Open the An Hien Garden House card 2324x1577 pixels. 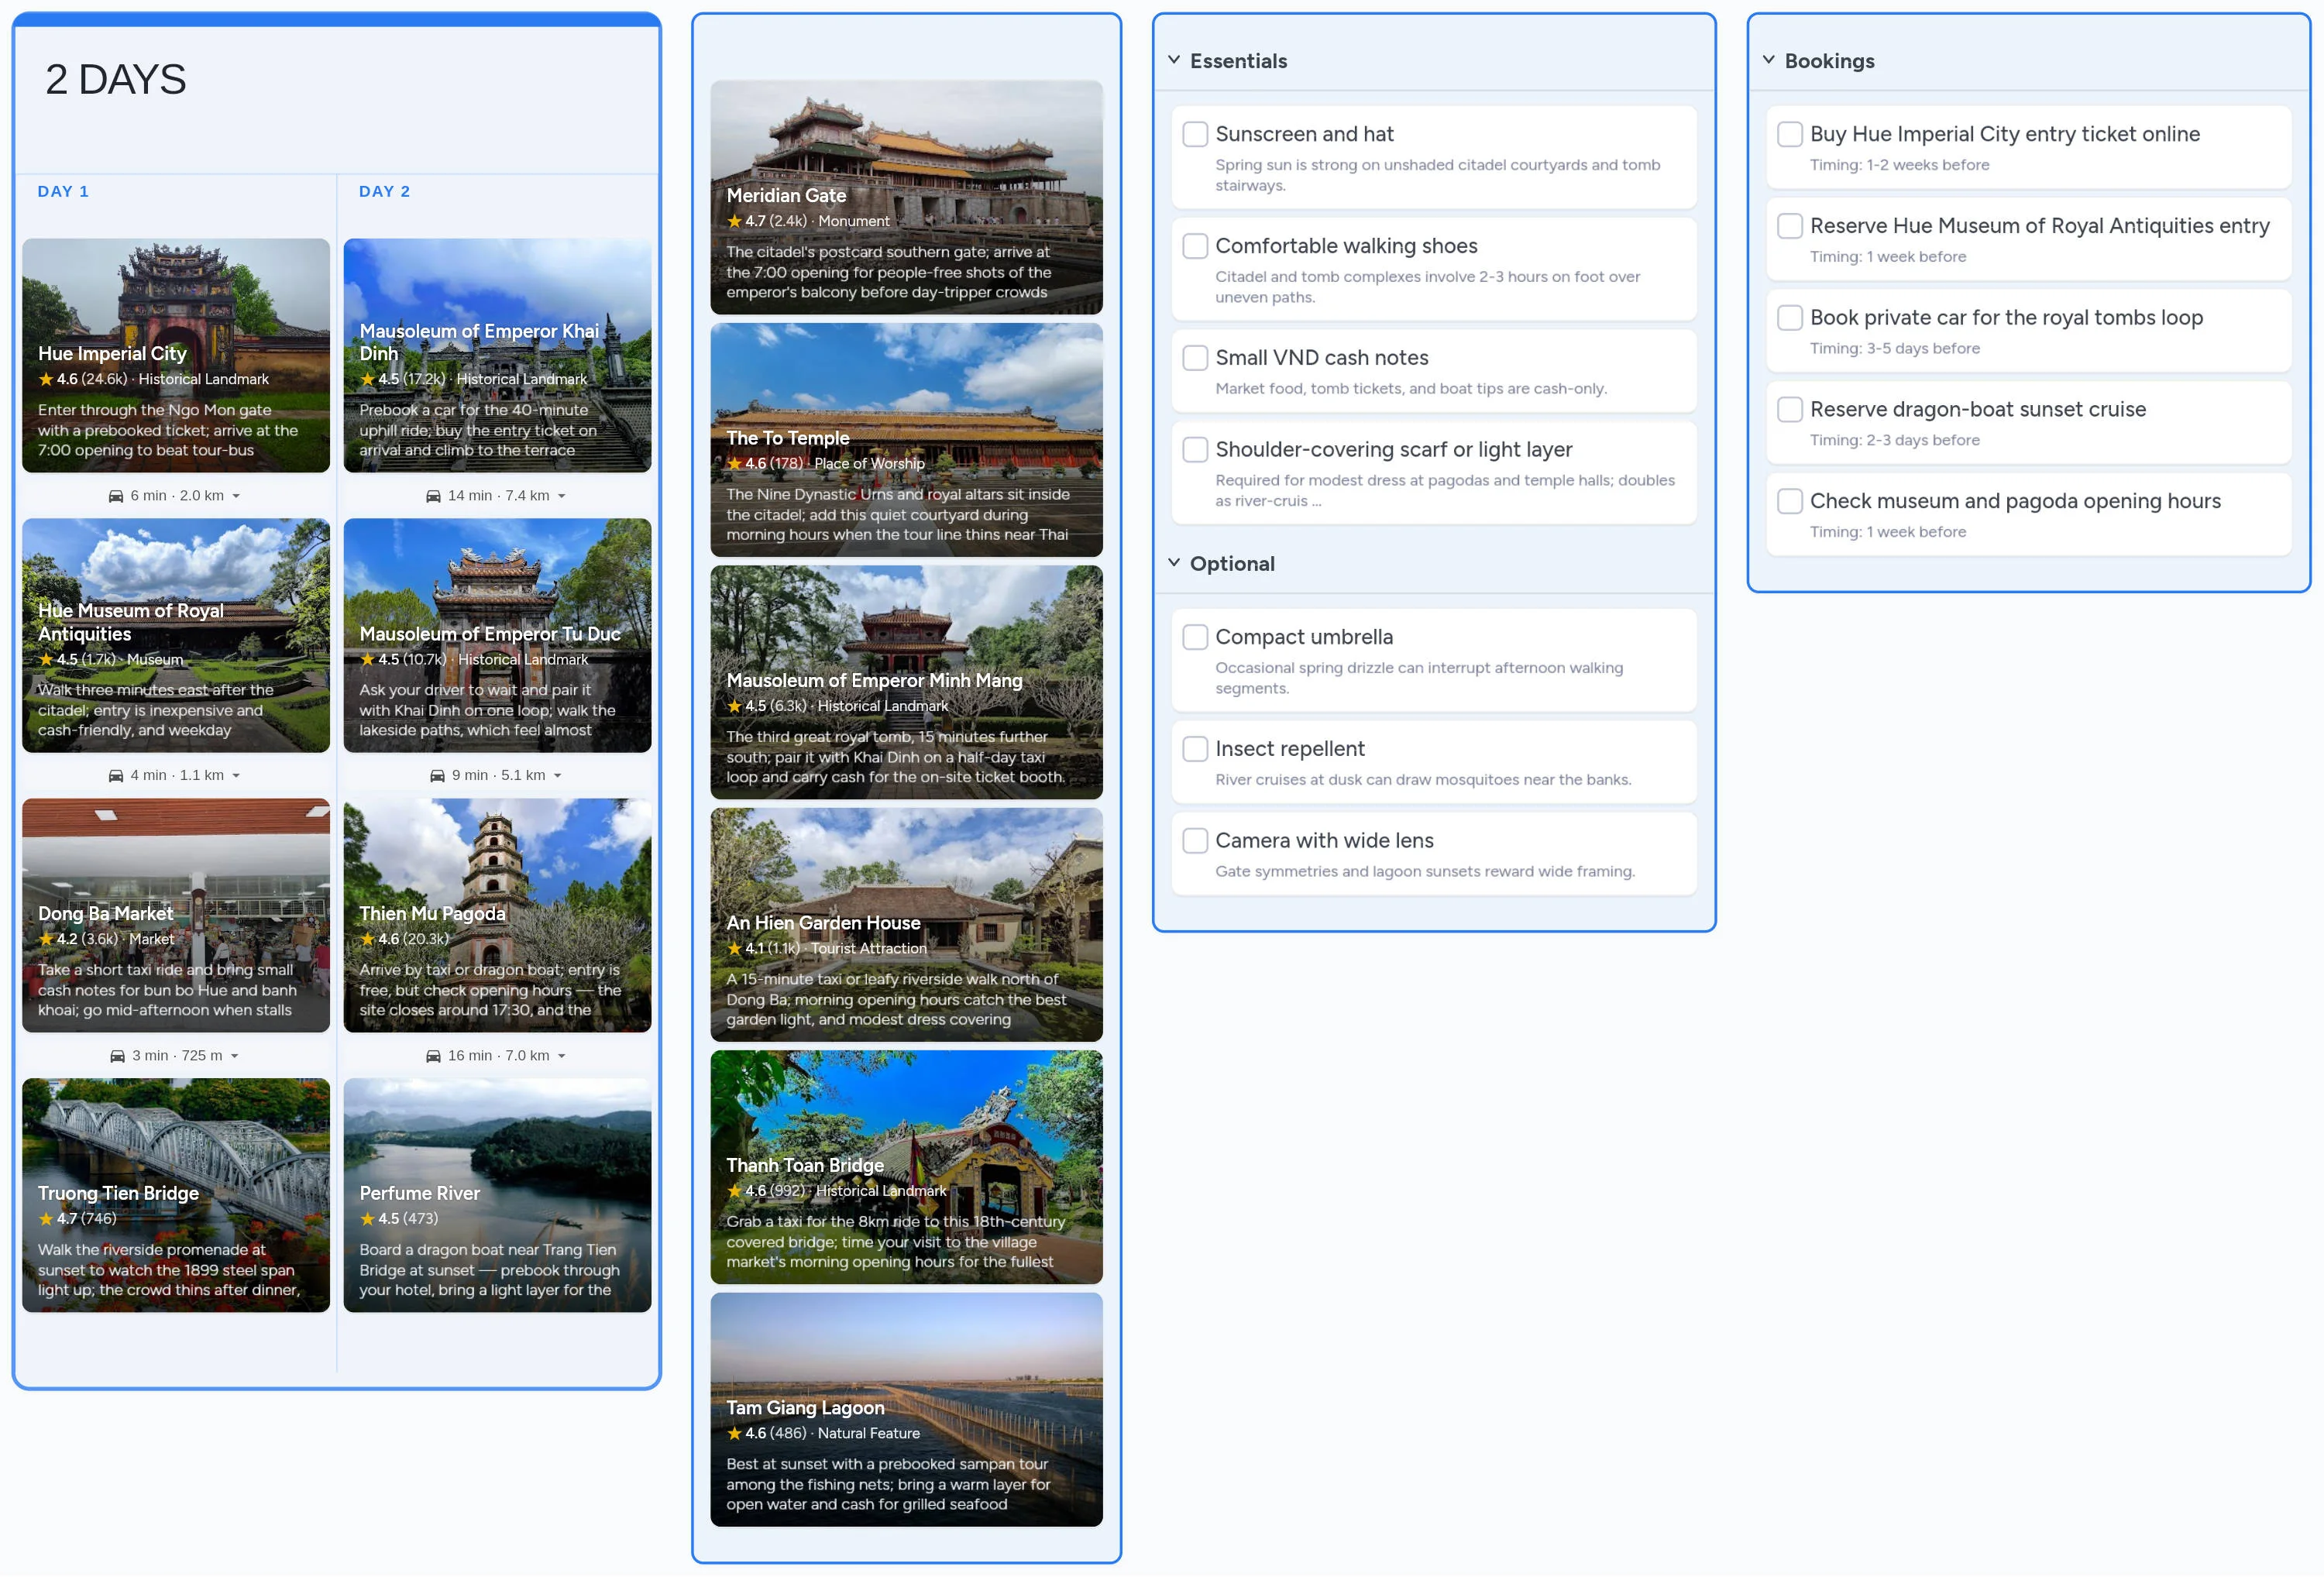(x=906, y=925)
